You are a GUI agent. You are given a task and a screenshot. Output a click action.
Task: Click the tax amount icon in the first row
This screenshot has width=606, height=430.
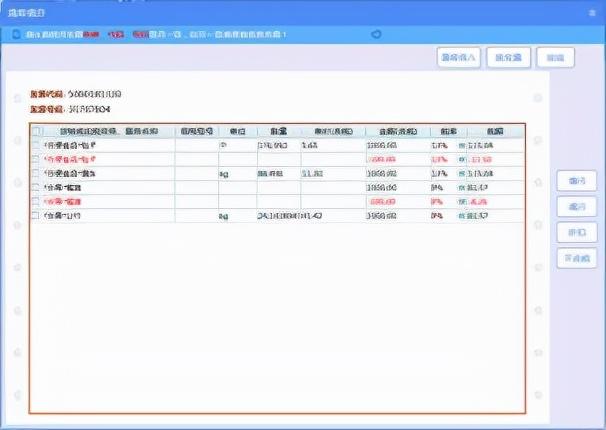(462, 146)
